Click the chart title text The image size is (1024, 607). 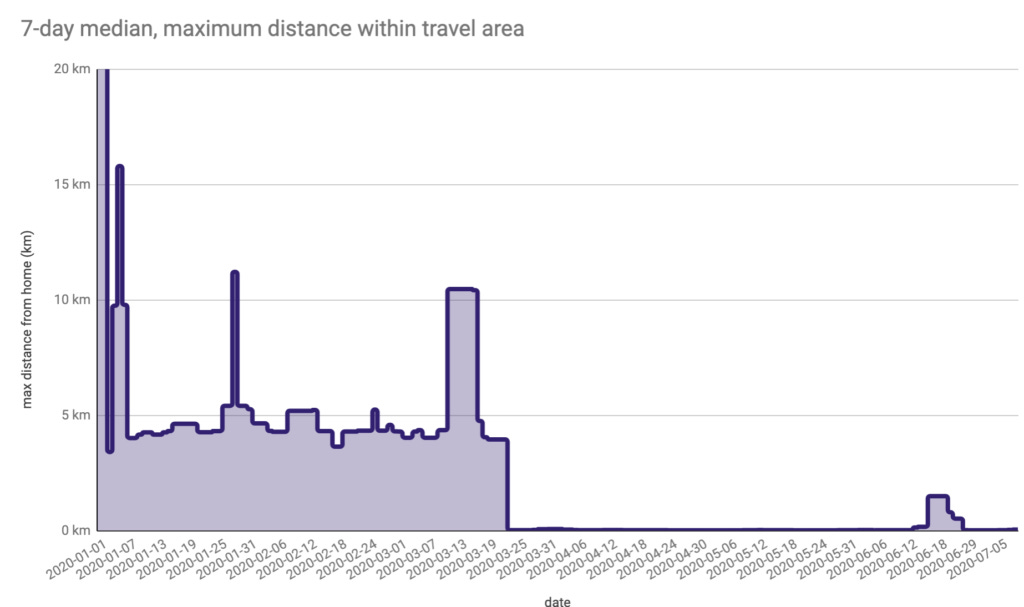coord(272,29)
